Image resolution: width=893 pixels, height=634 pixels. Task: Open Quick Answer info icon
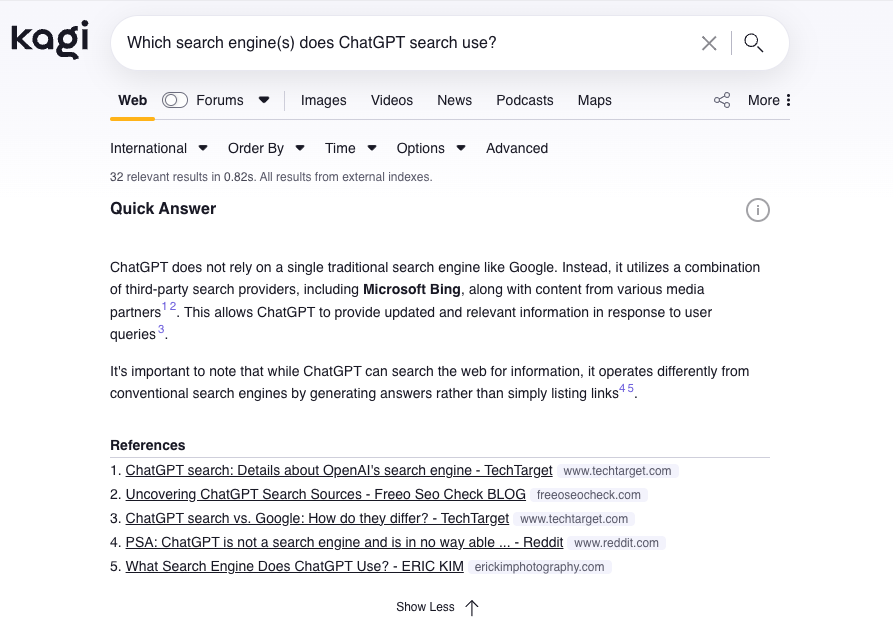(x=757, y=210)
